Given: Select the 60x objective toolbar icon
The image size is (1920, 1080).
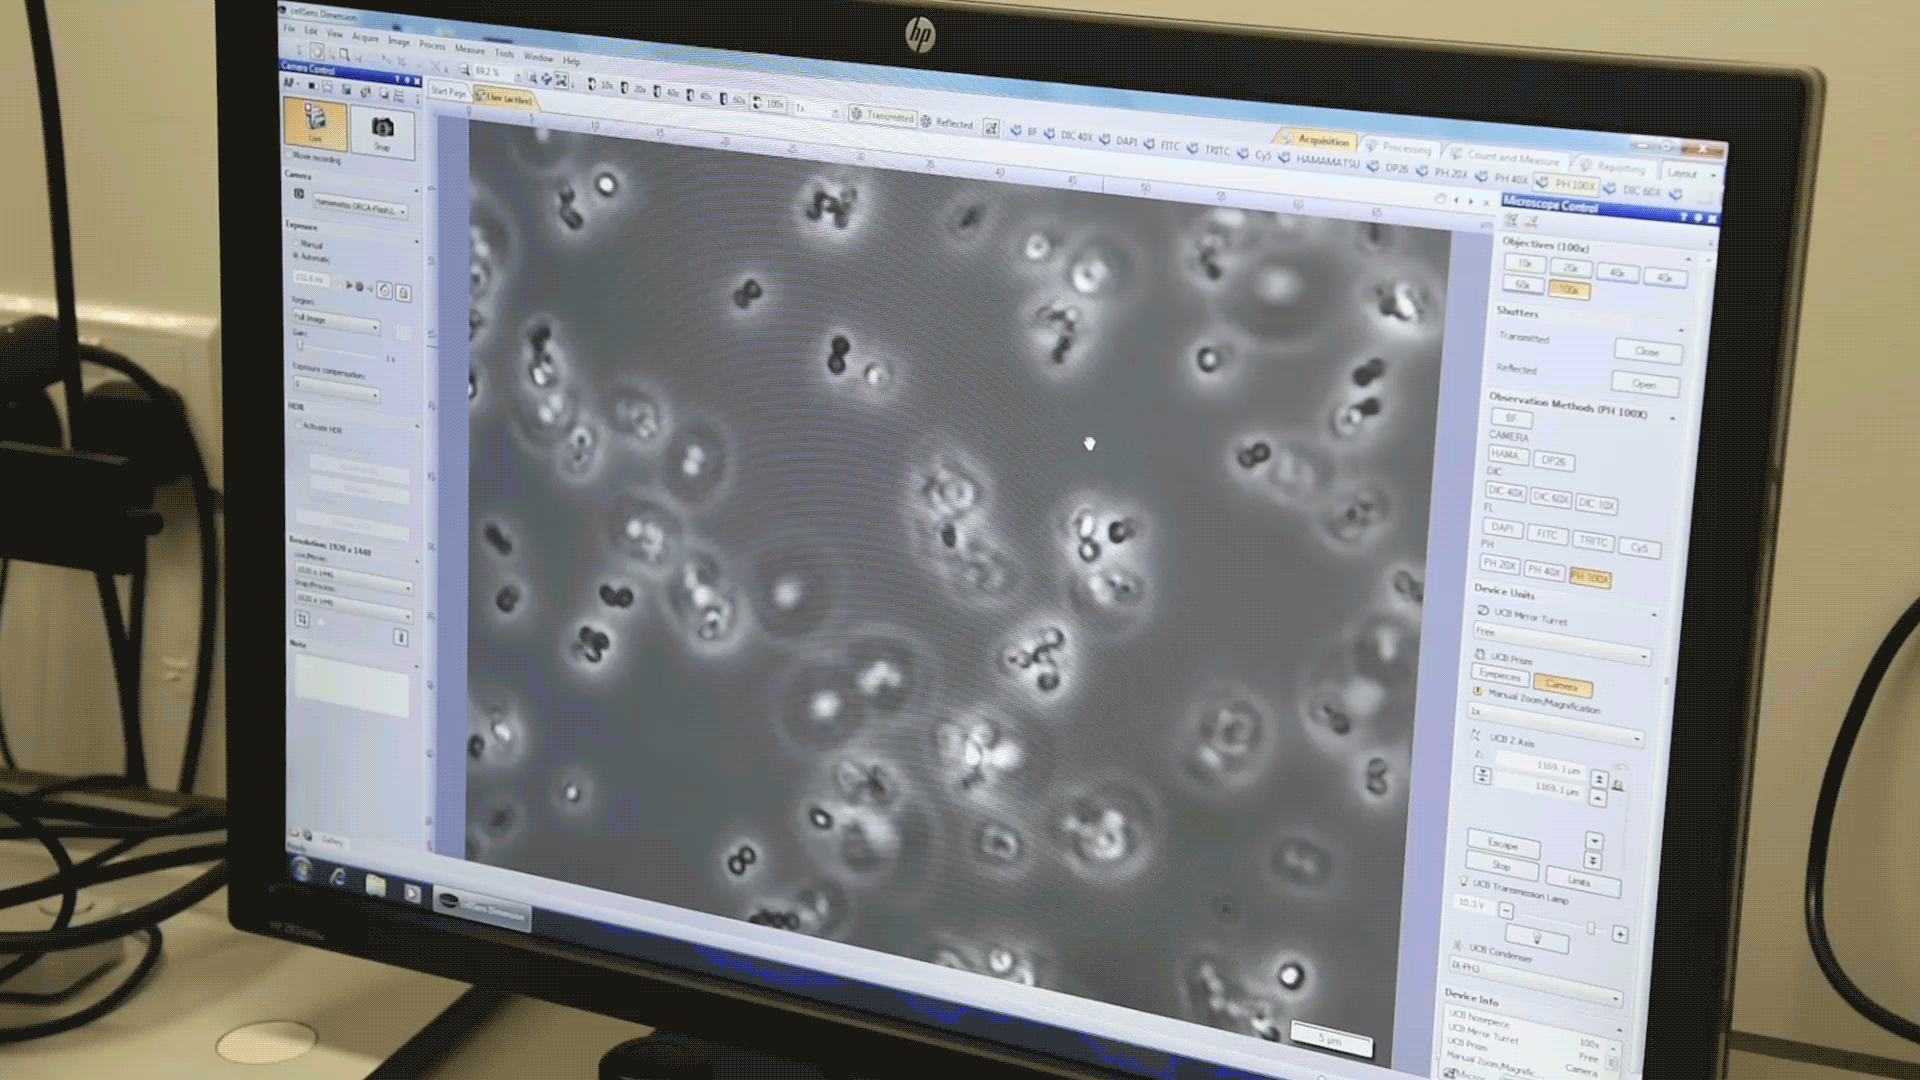Looking at the screenshot, I should pyautogui.click(x=732, y=99).
